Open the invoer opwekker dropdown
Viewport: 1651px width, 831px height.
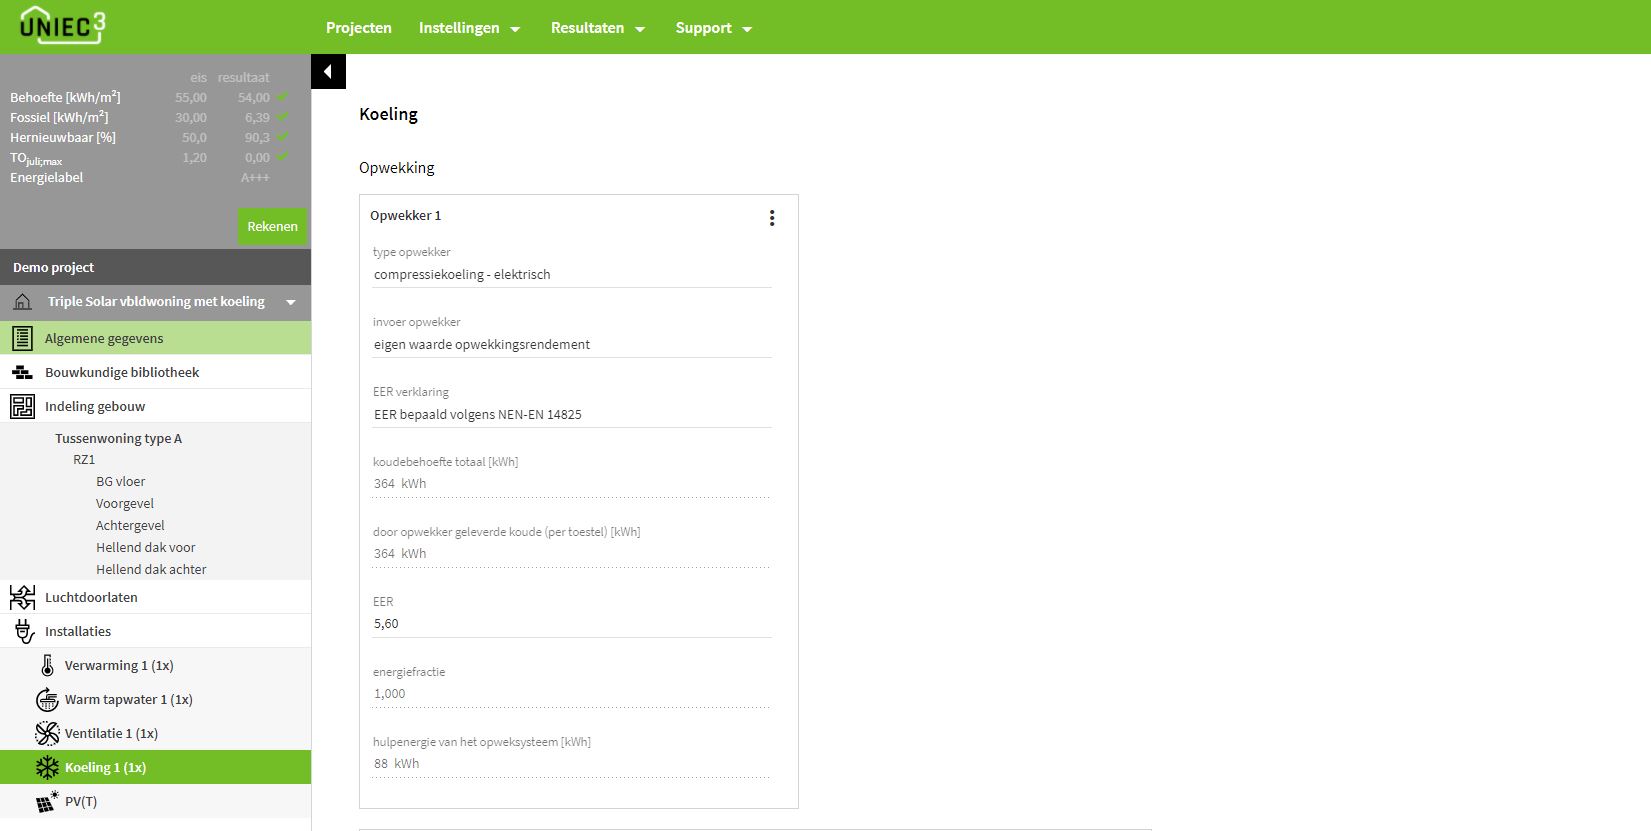(571, 344)
